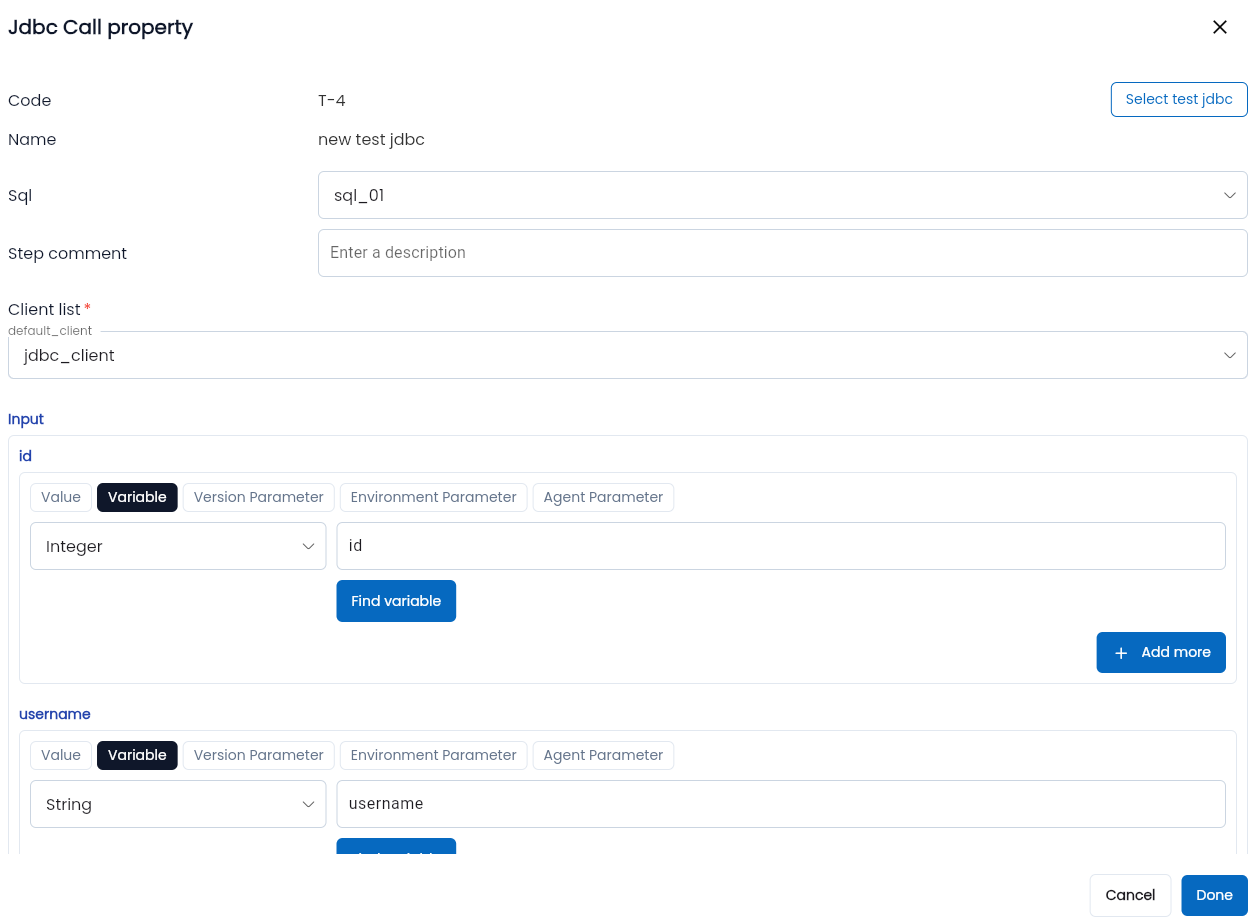Focus the Step comment description field
Screen dimensions: 1254x920
tap(782, 253)
